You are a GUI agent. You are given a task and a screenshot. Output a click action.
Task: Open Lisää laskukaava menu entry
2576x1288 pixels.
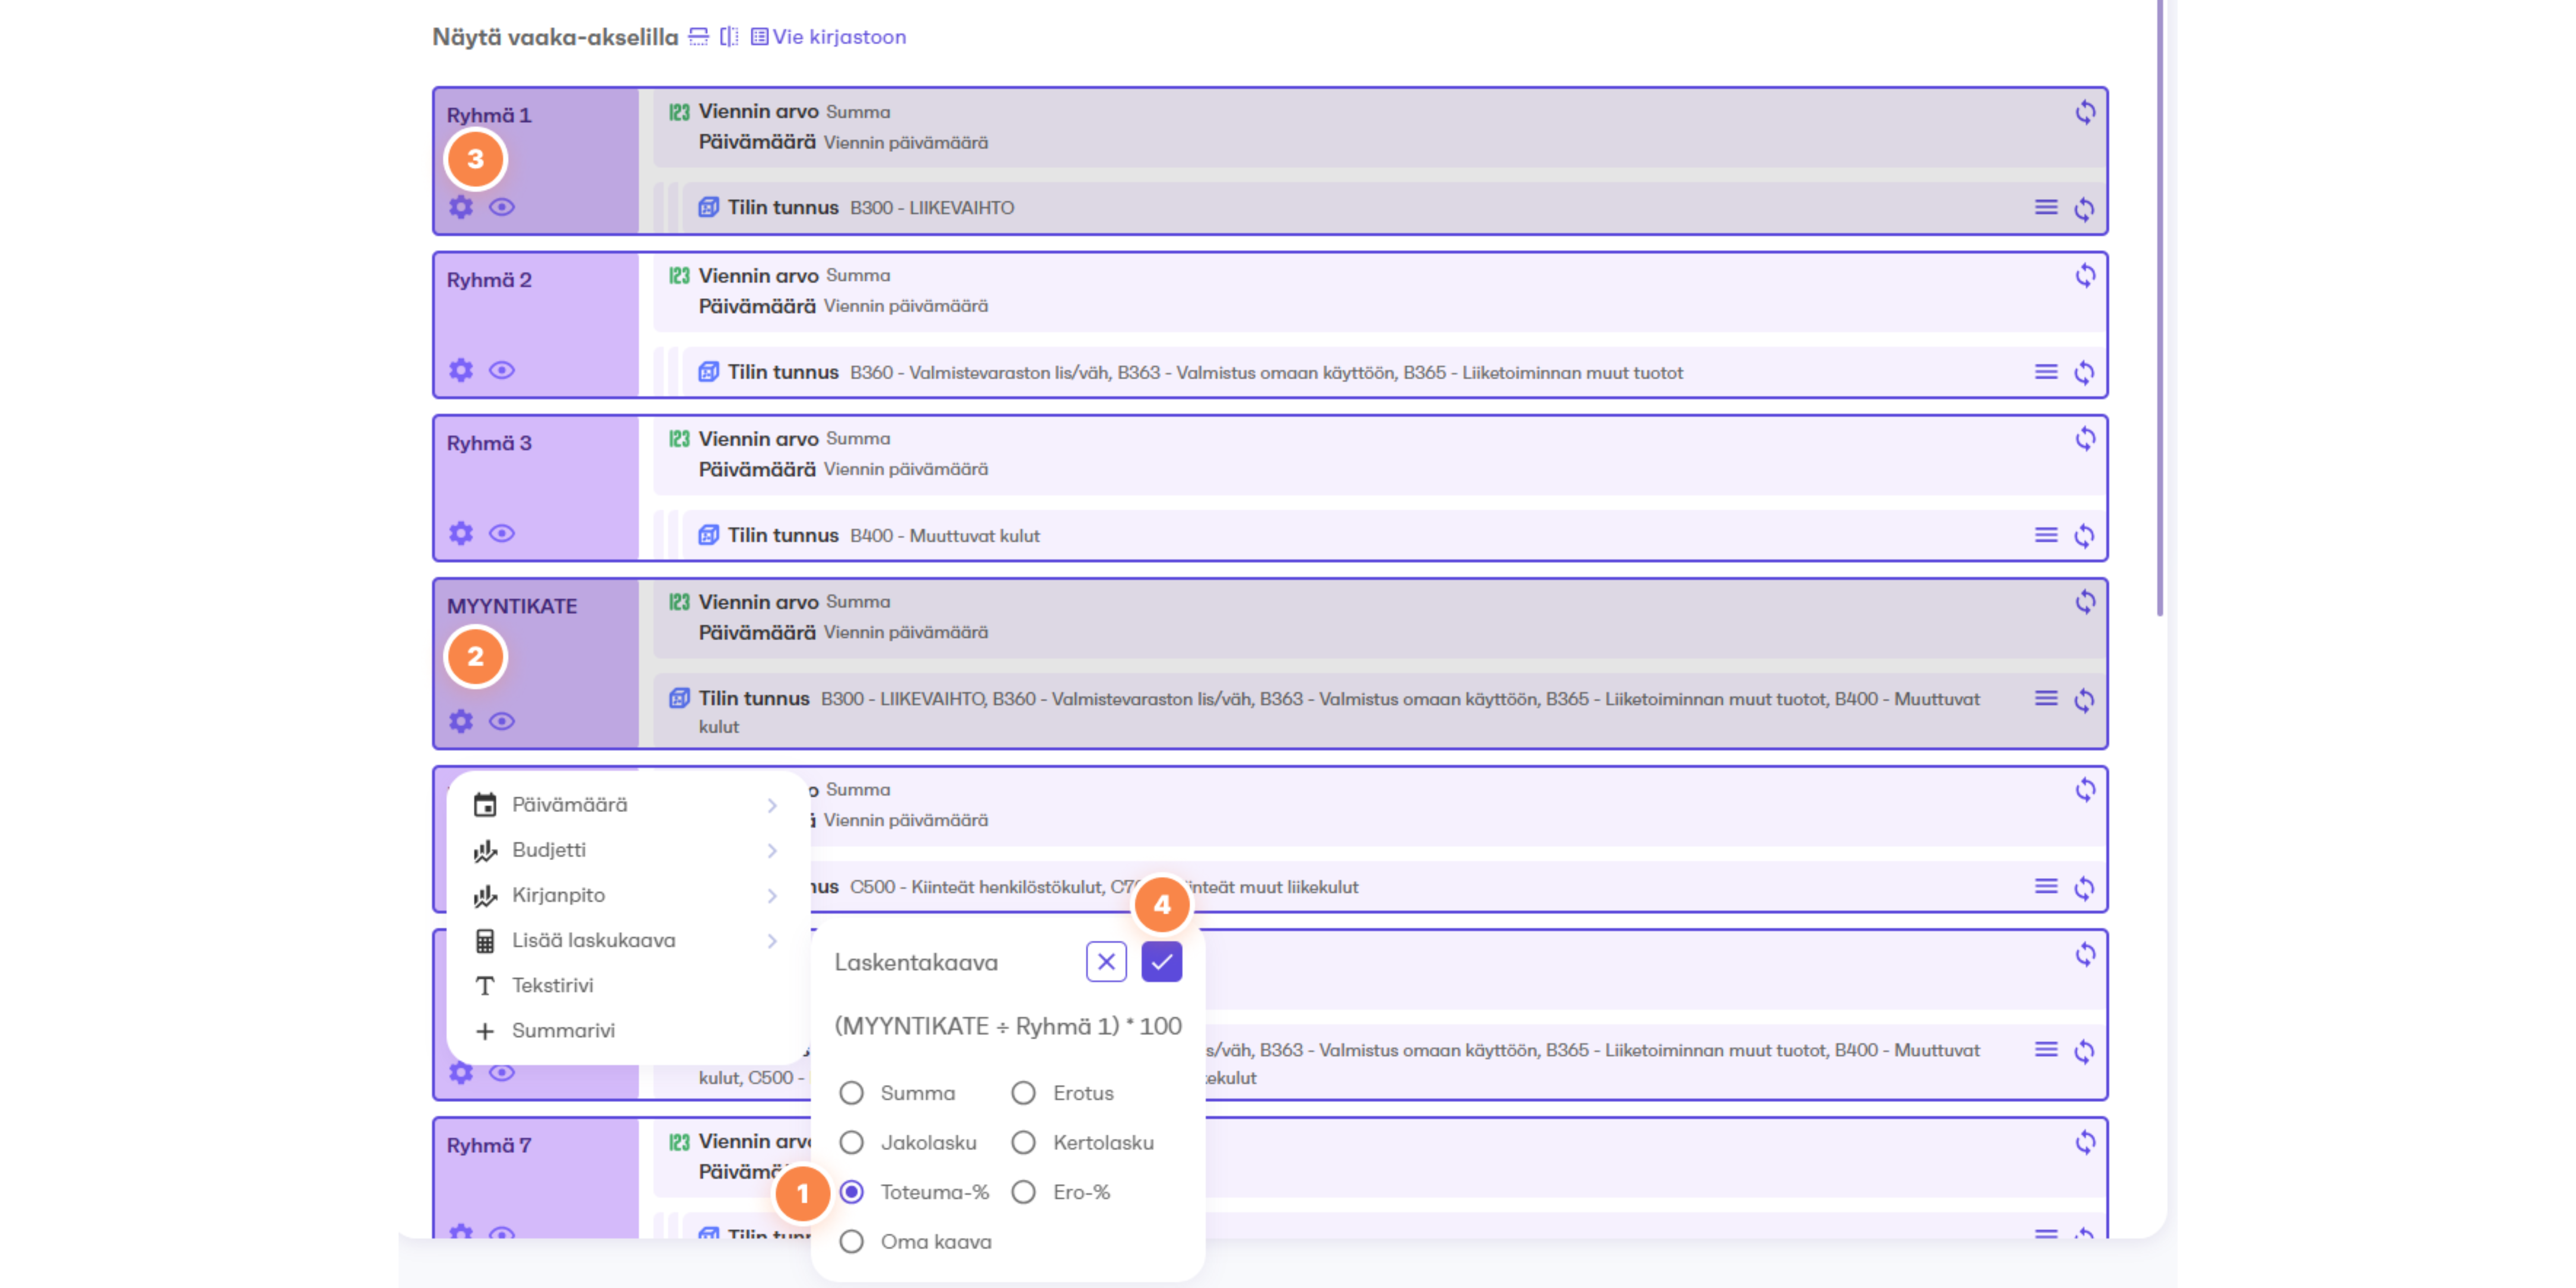(x=628, y=940)
